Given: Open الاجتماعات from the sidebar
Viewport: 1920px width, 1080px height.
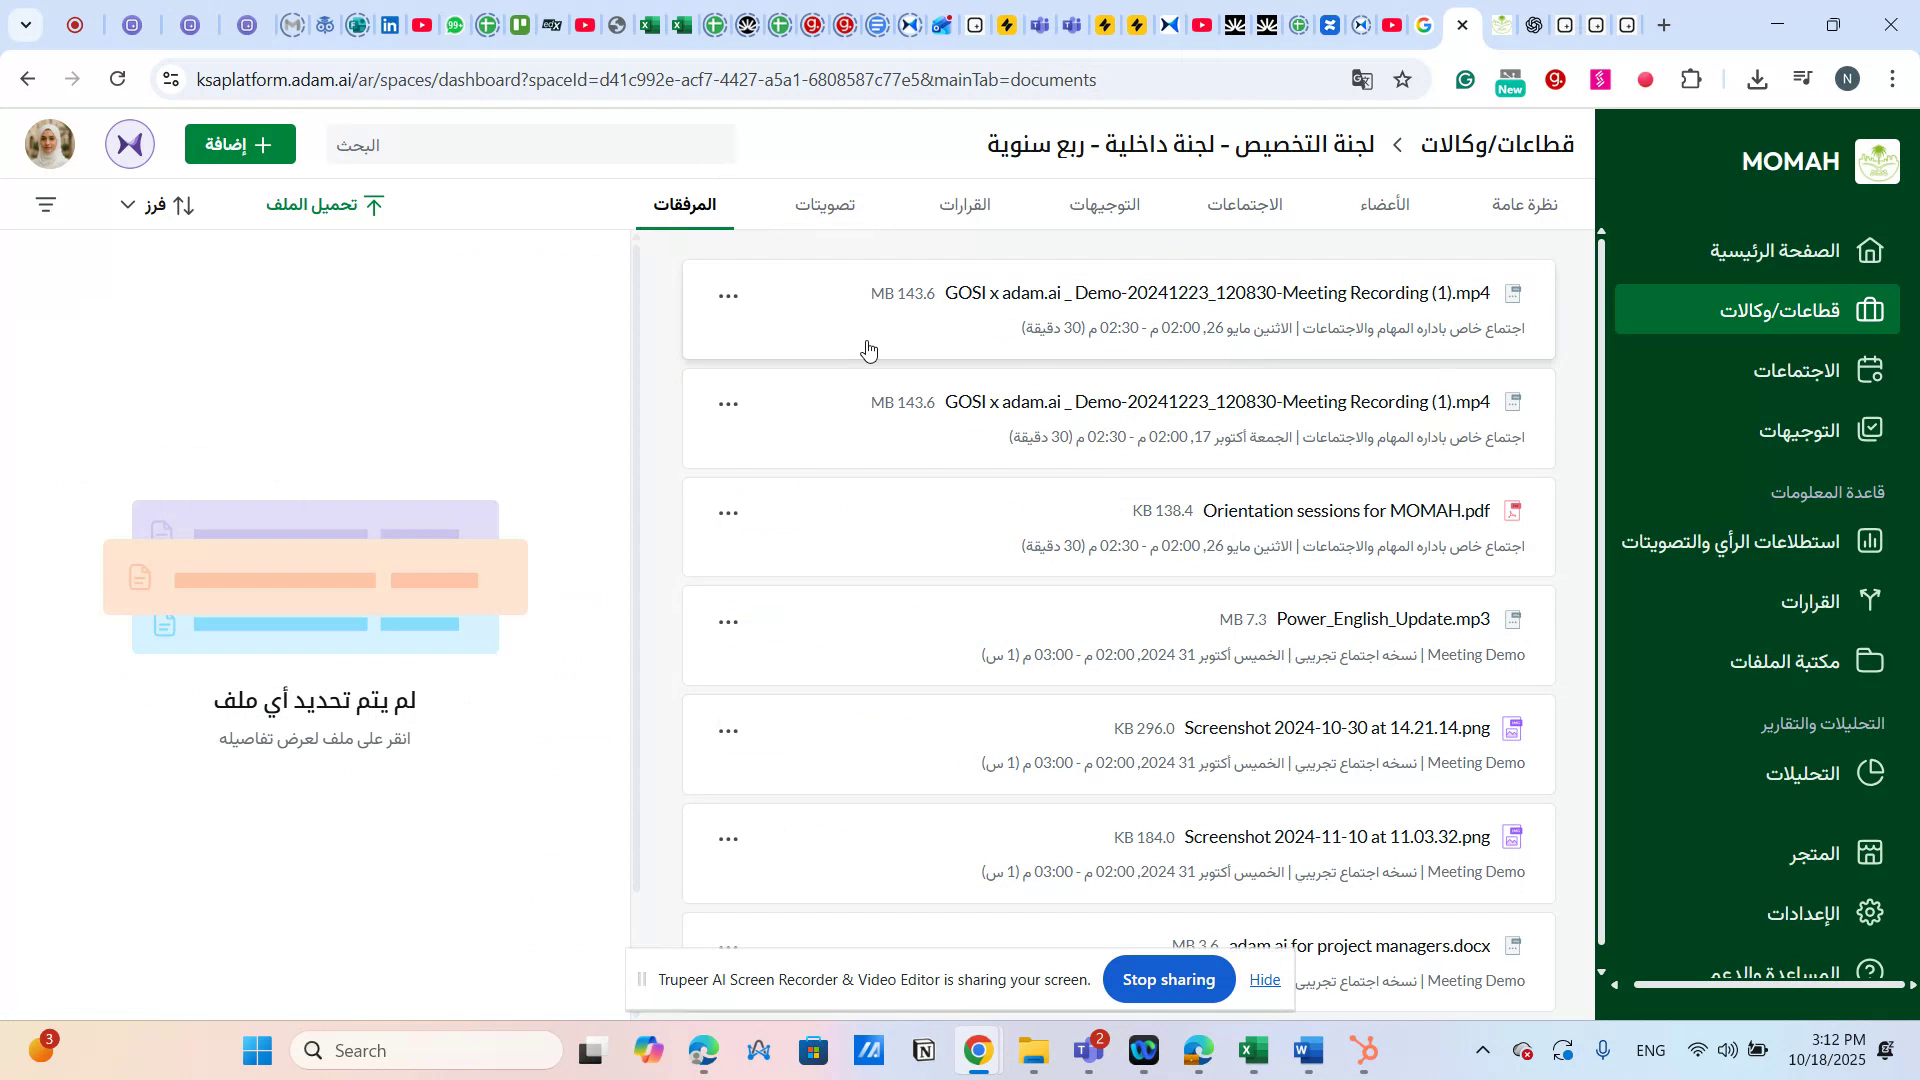Looking at the screenshot, I should pyautogui.click(x=1796, y=369).
